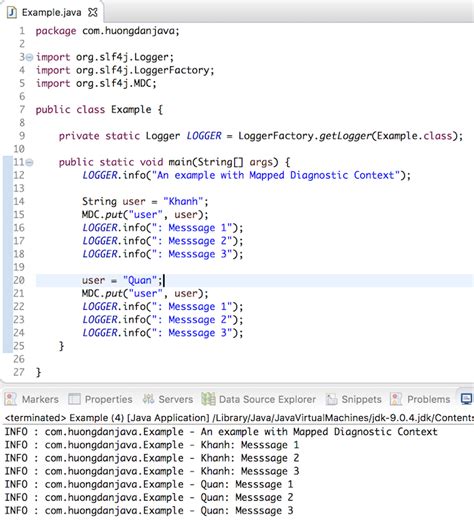Click 'Messsage 1' string on line 16
Screen dimensions: 474x521
coord(195,228)
